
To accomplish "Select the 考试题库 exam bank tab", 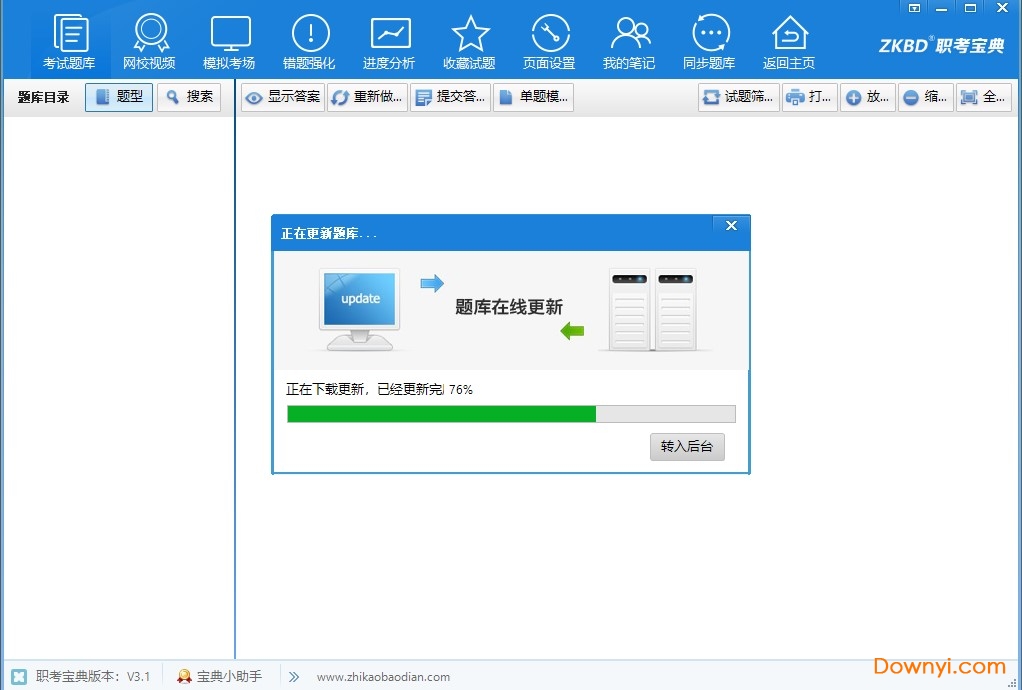I will tap(70, 40).
